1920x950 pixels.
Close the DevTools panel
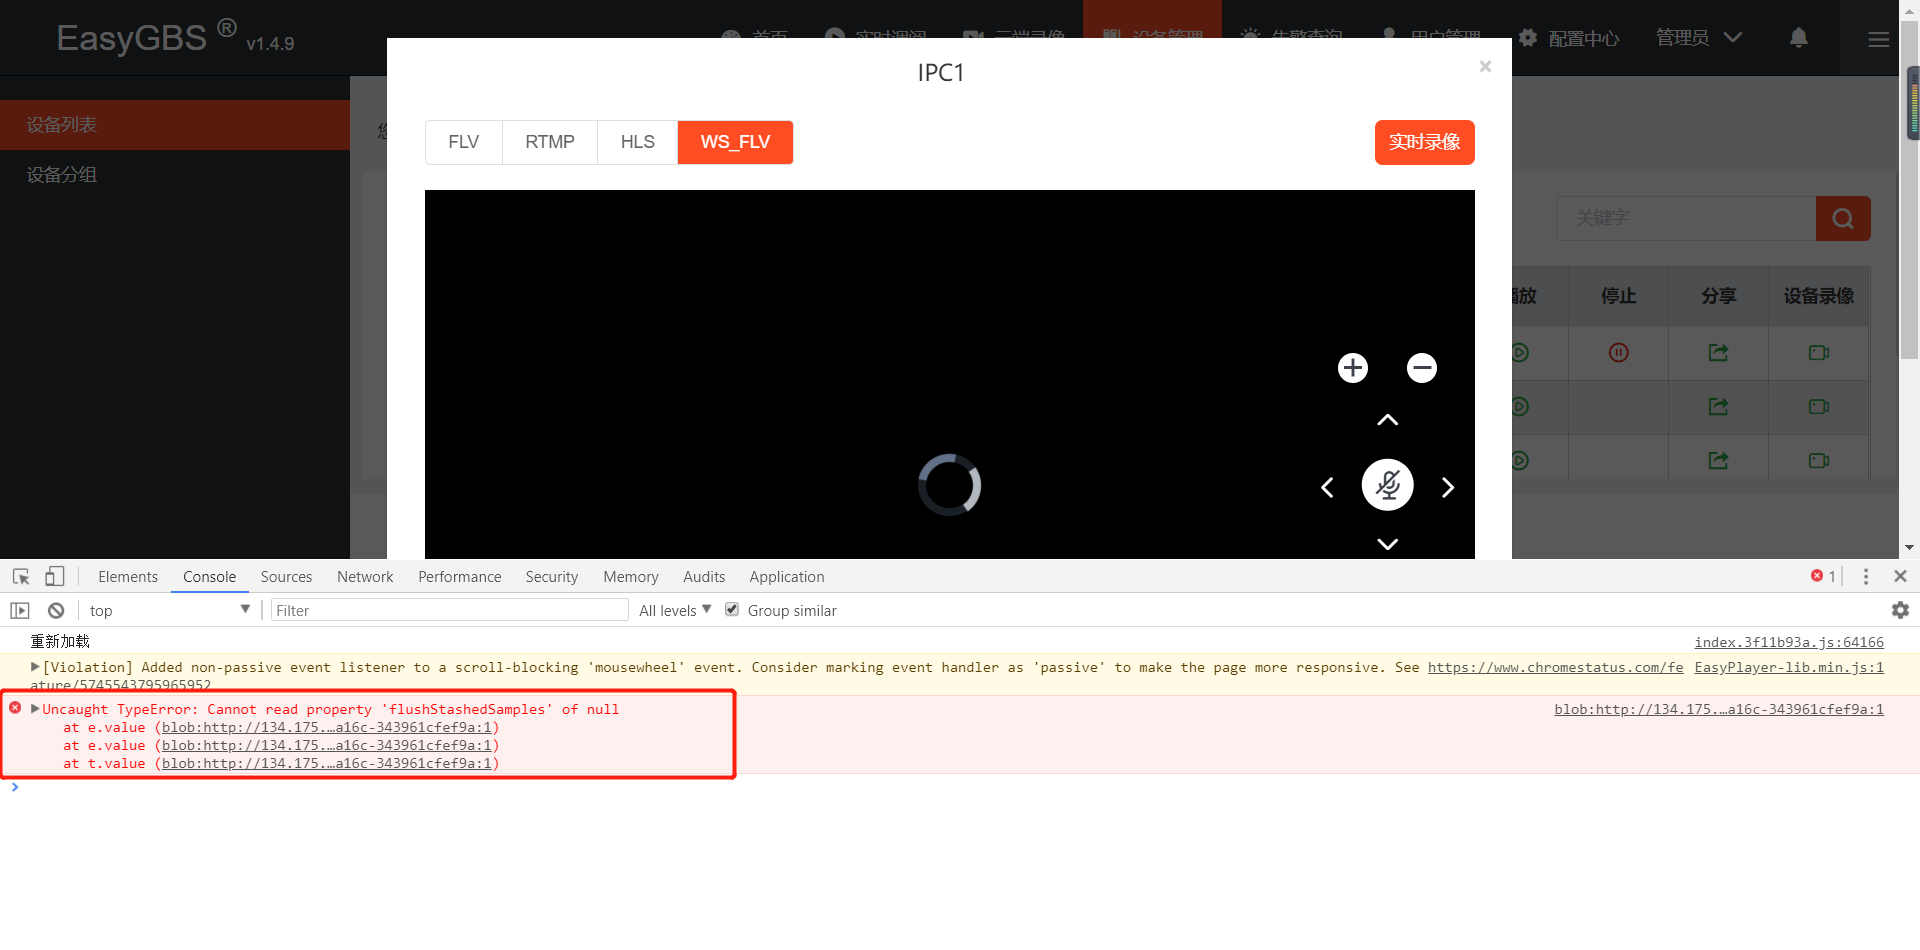coord(1901,576)
